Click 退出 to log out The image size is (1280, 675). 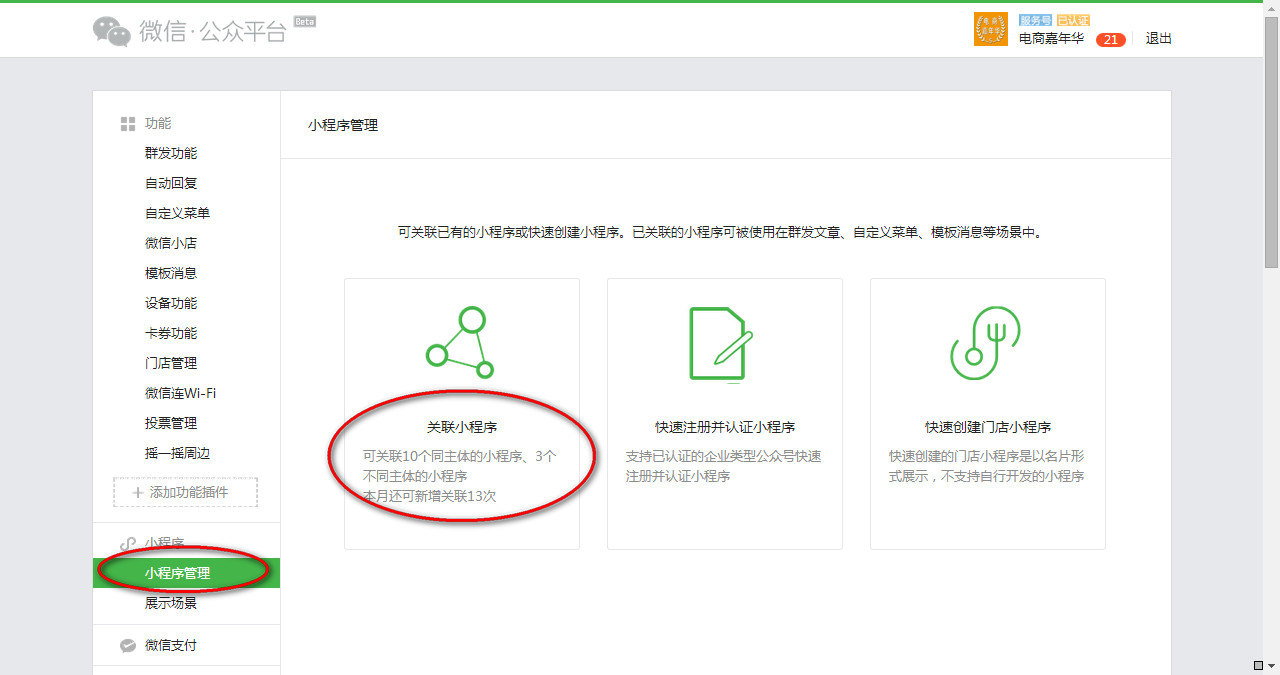1159,39
